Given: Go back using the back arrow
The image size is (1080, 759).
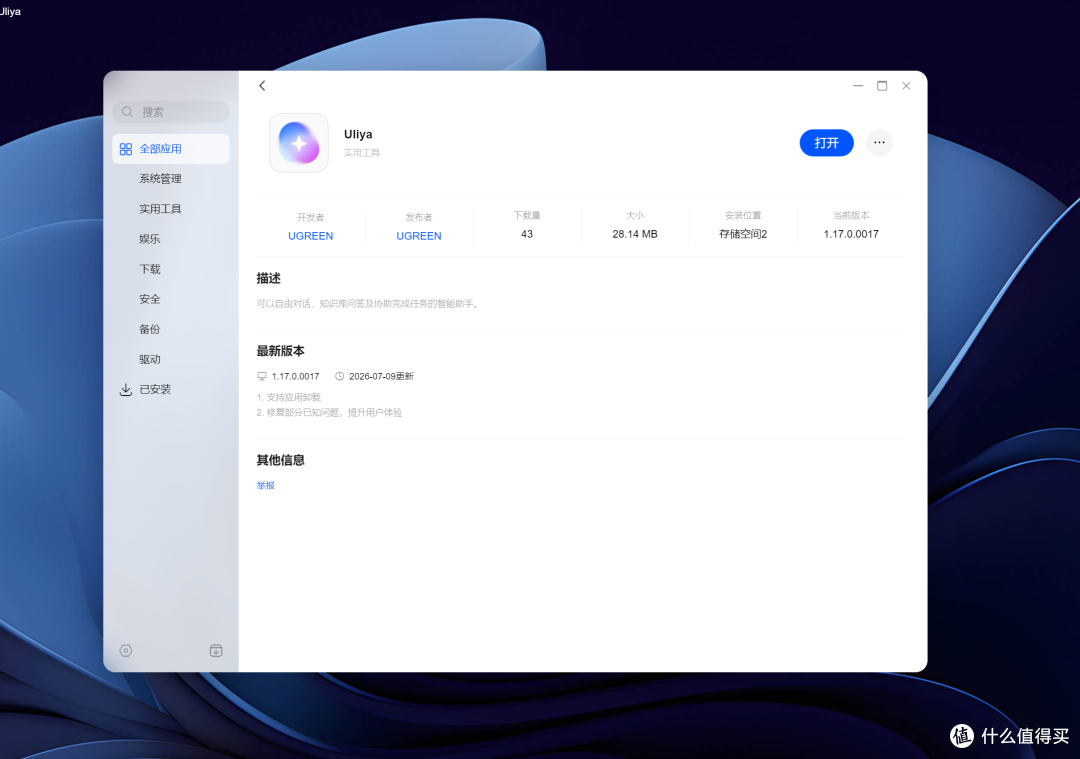Looking at the screenshot, I should pos(262,85).
